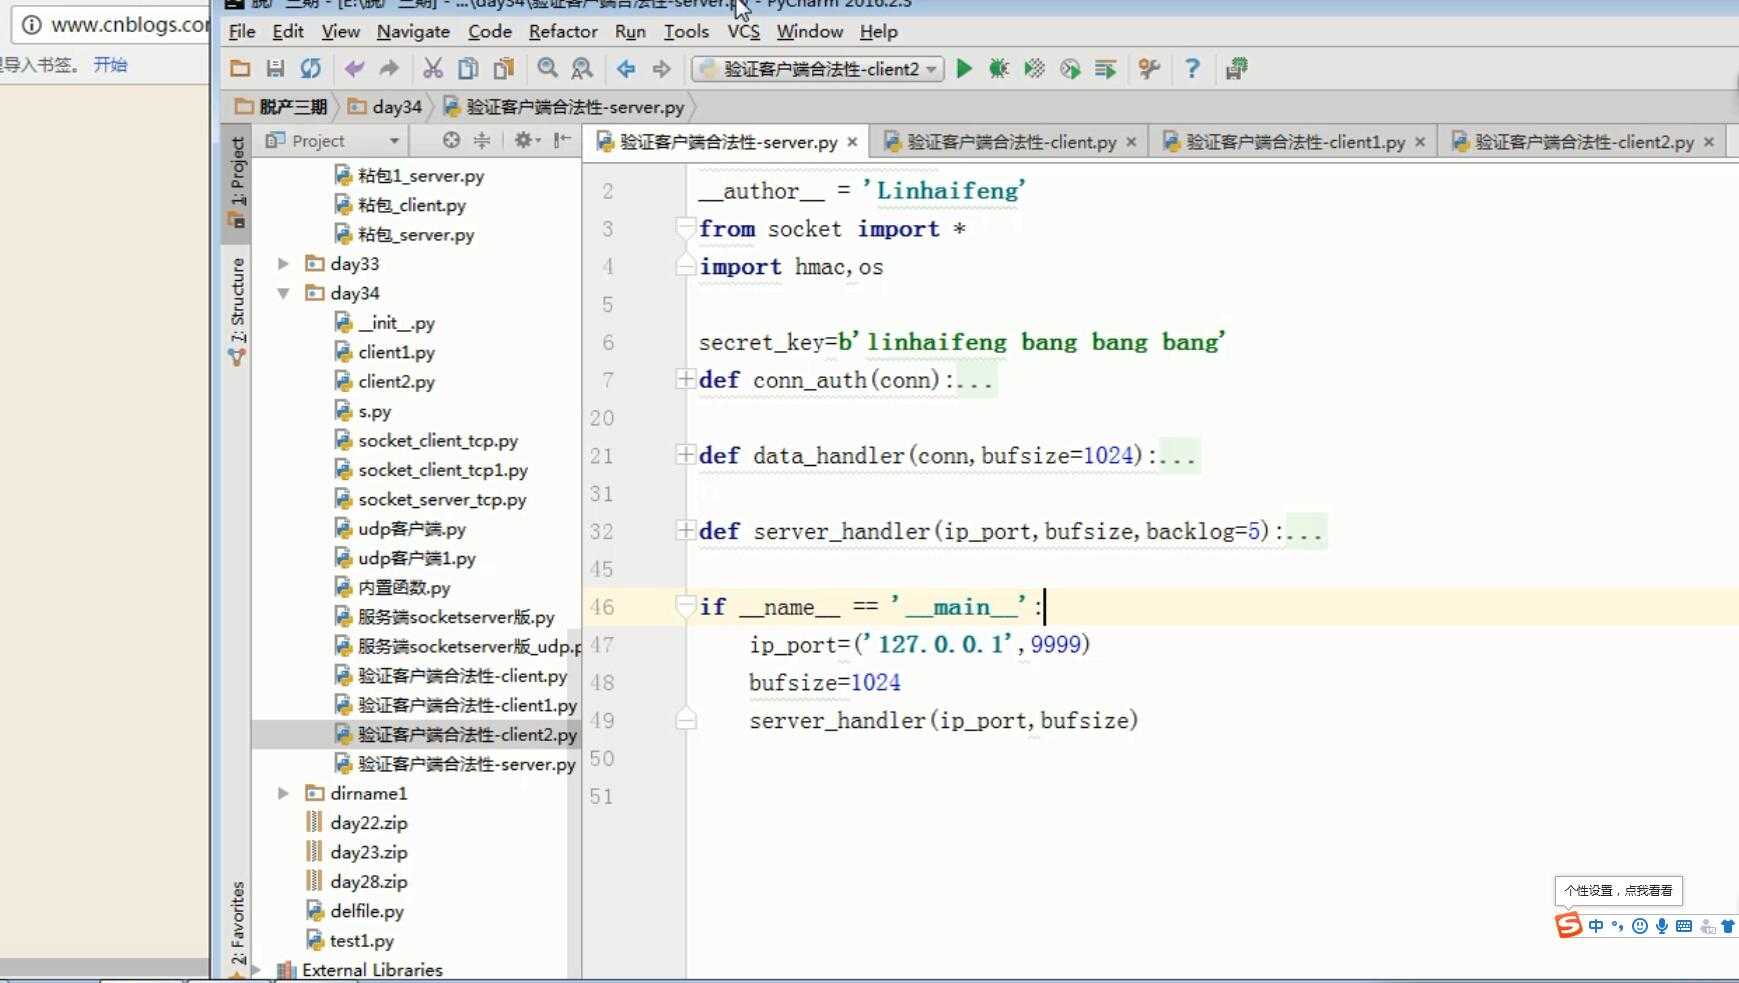Expand the dirname1 folder
Image resolution: width=1739 pixels, height=983 pixels.
pos(283,793)
